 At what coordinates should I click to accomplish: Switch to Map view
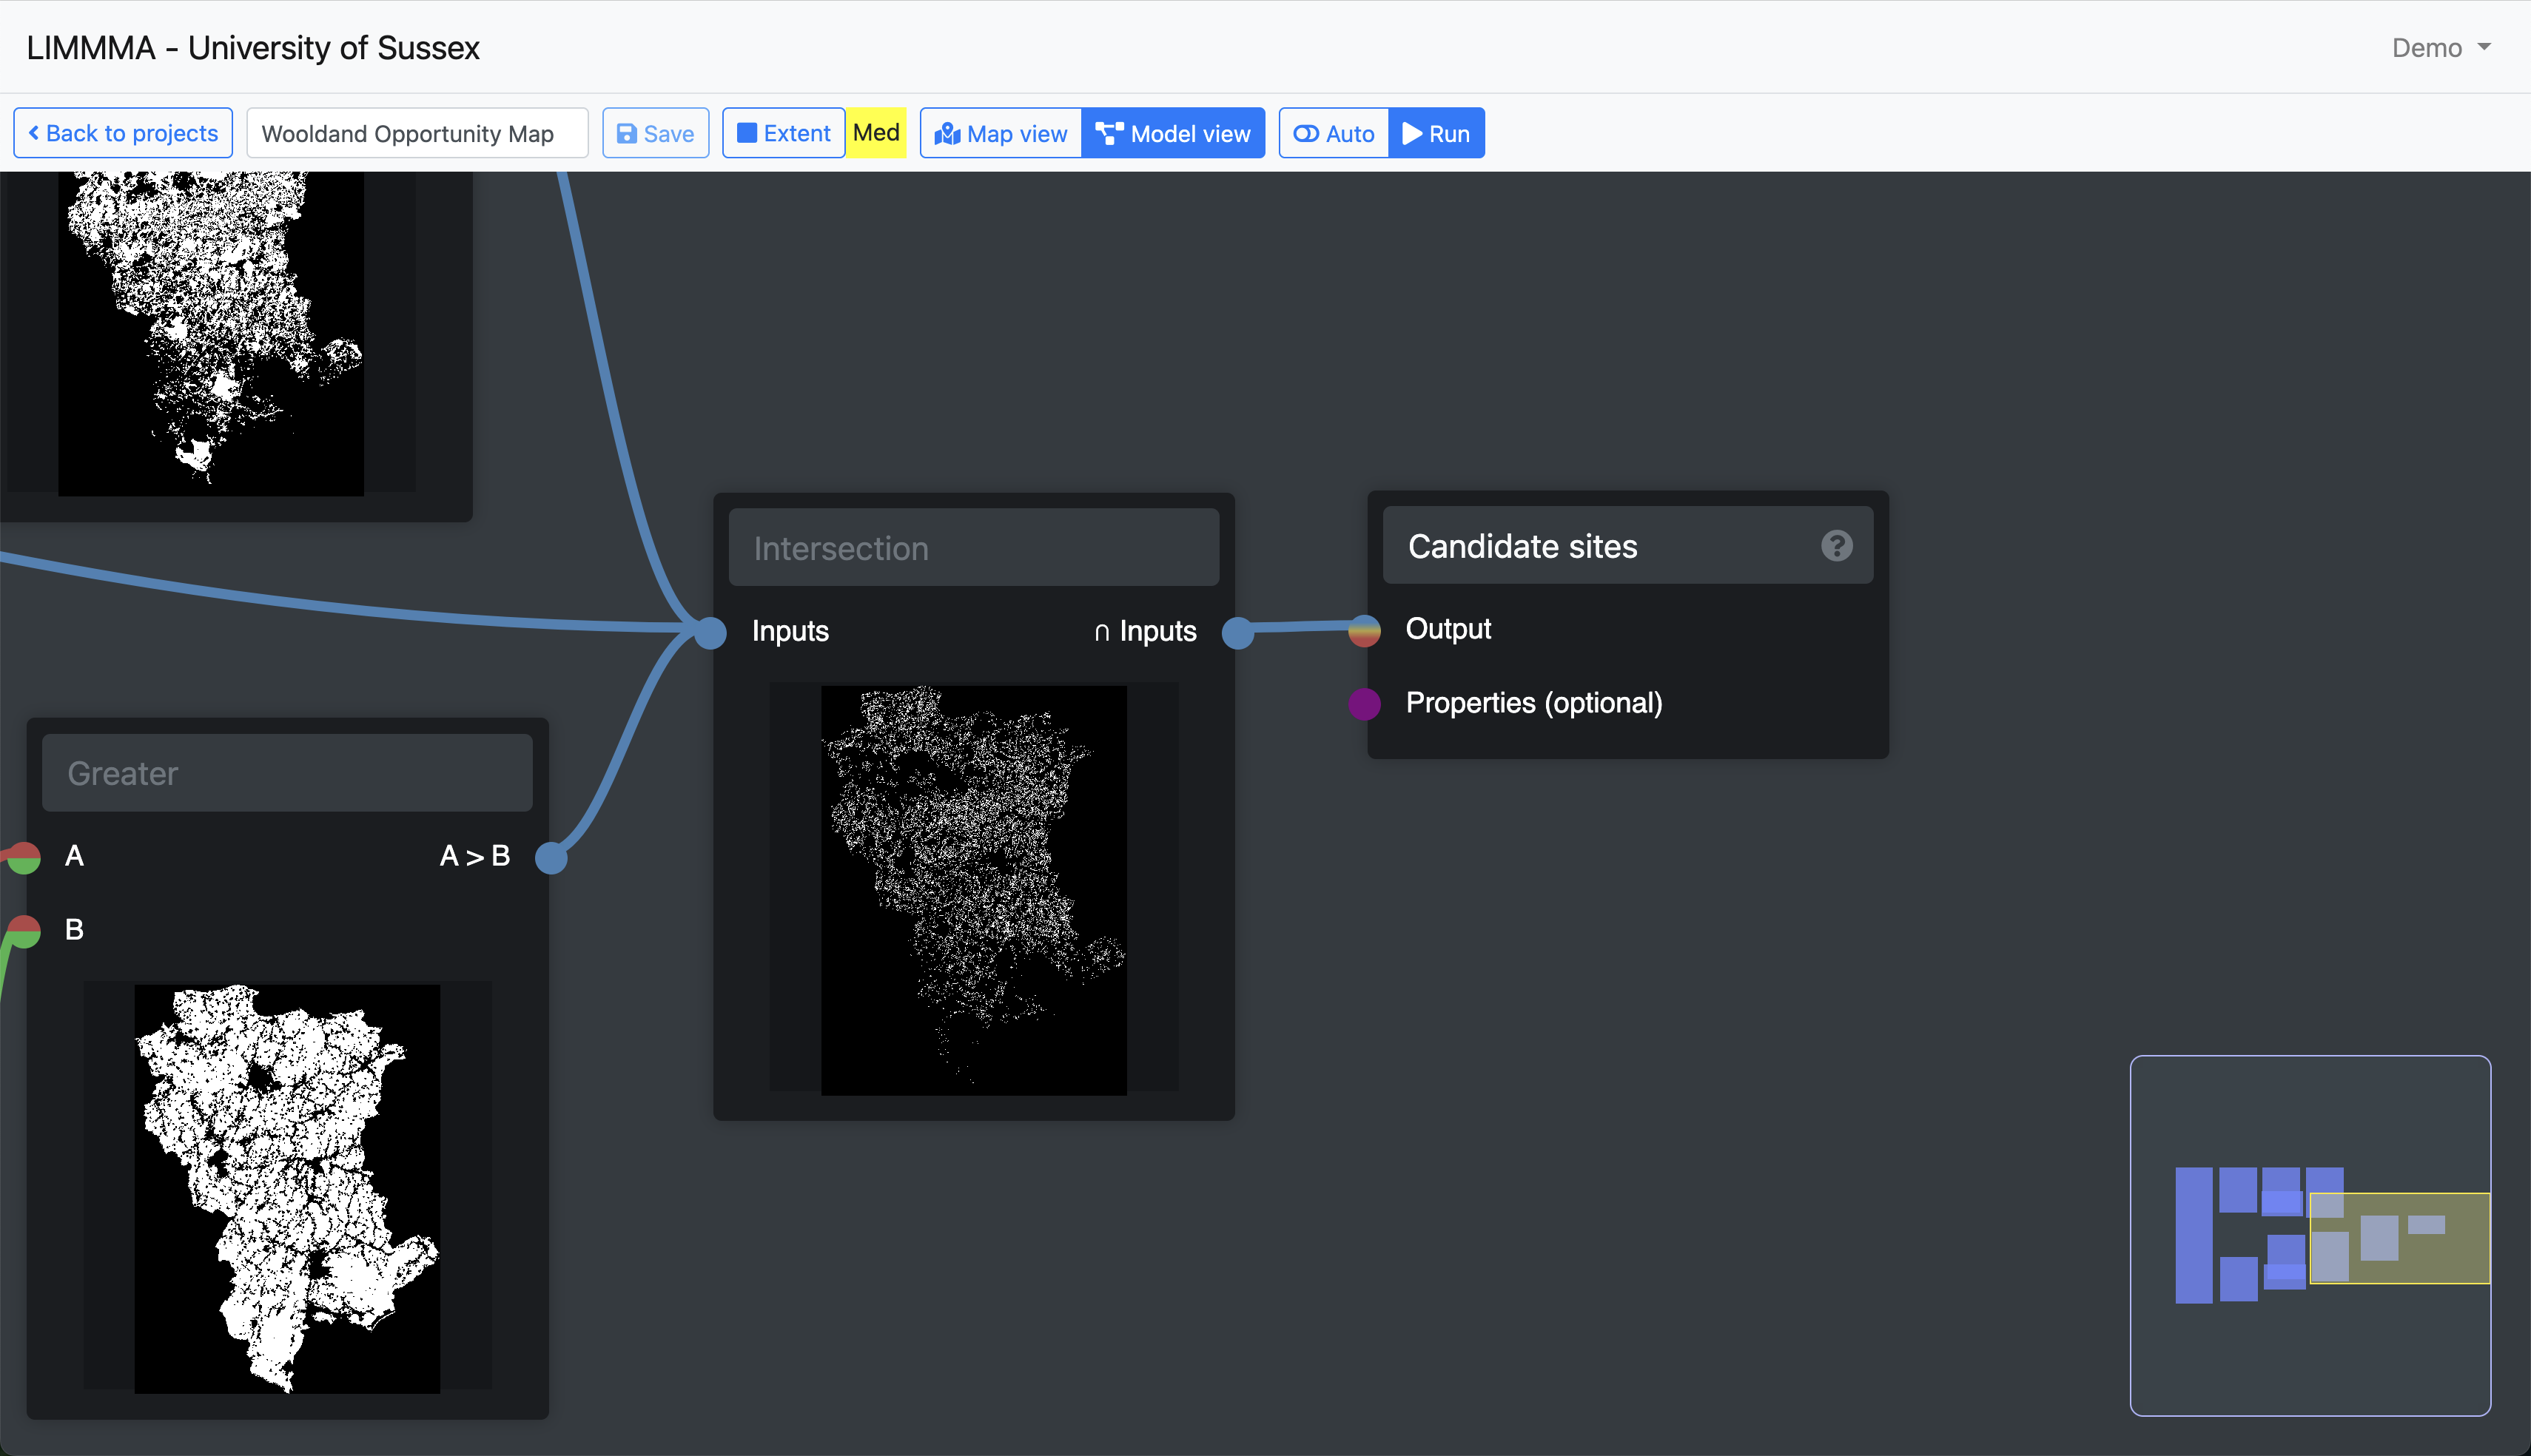pyautogui.click(x=1000, y=133)
